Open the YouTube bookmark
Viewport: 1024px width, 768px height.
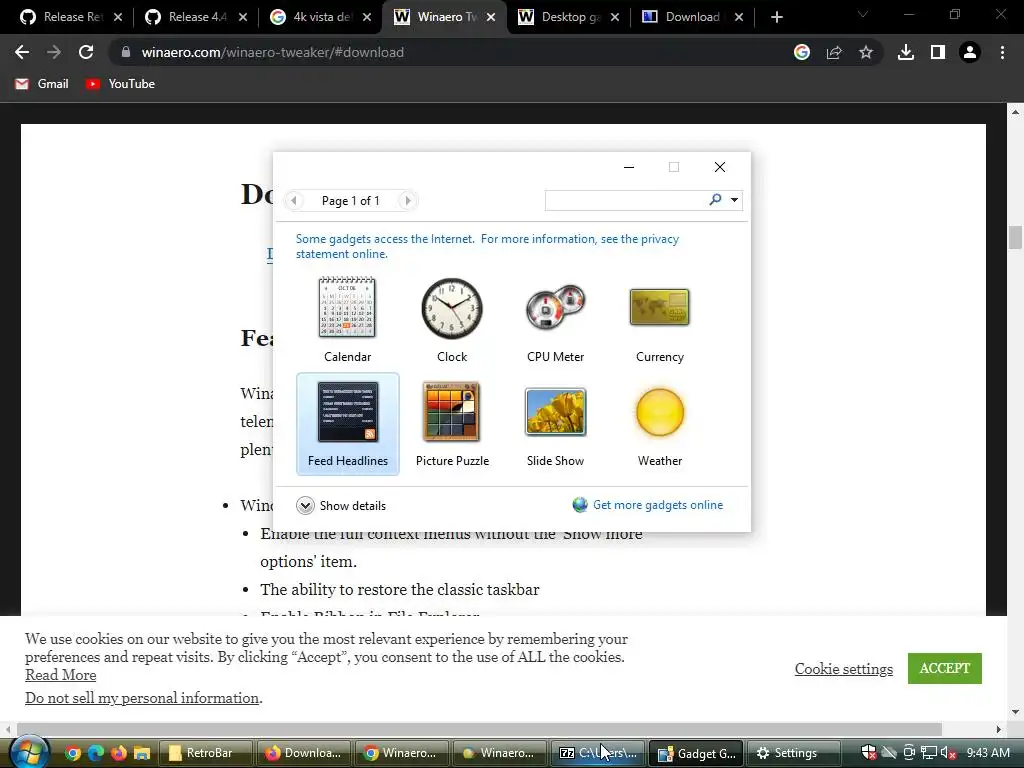[120, 84]
